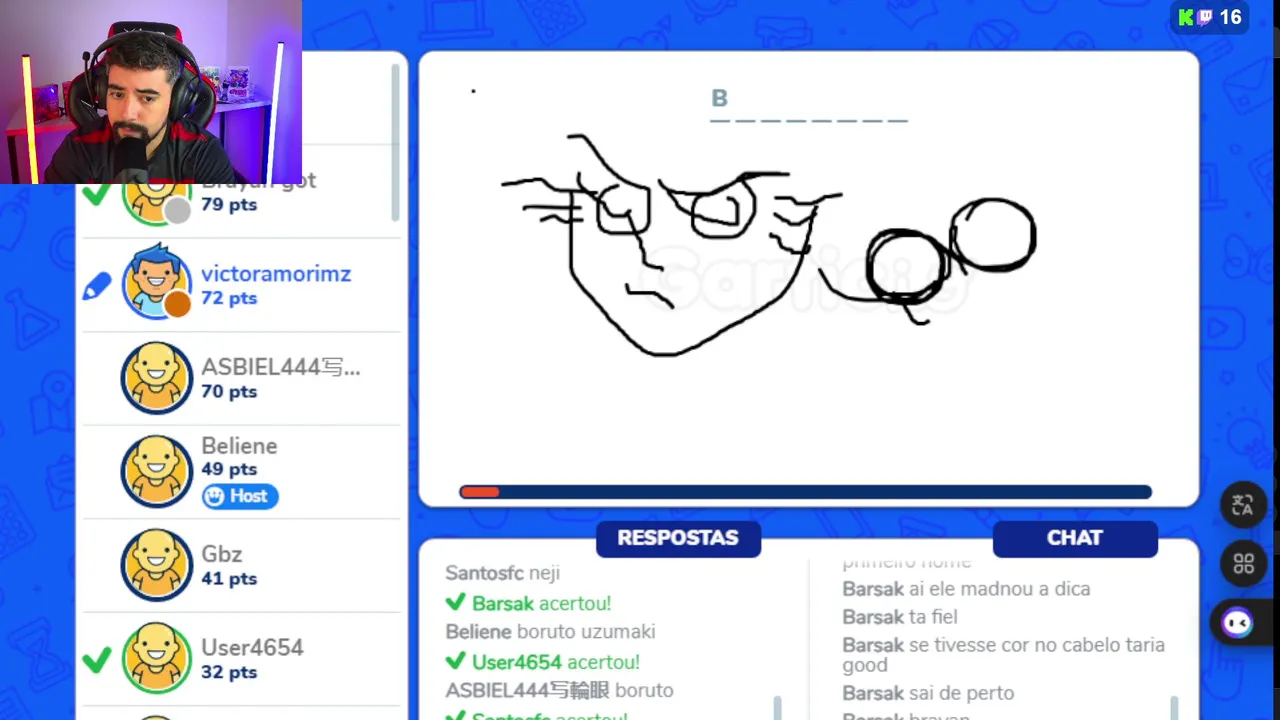Click the green Kick logo icon
Screen dimensions: 1280x720
coord(1186,17)
